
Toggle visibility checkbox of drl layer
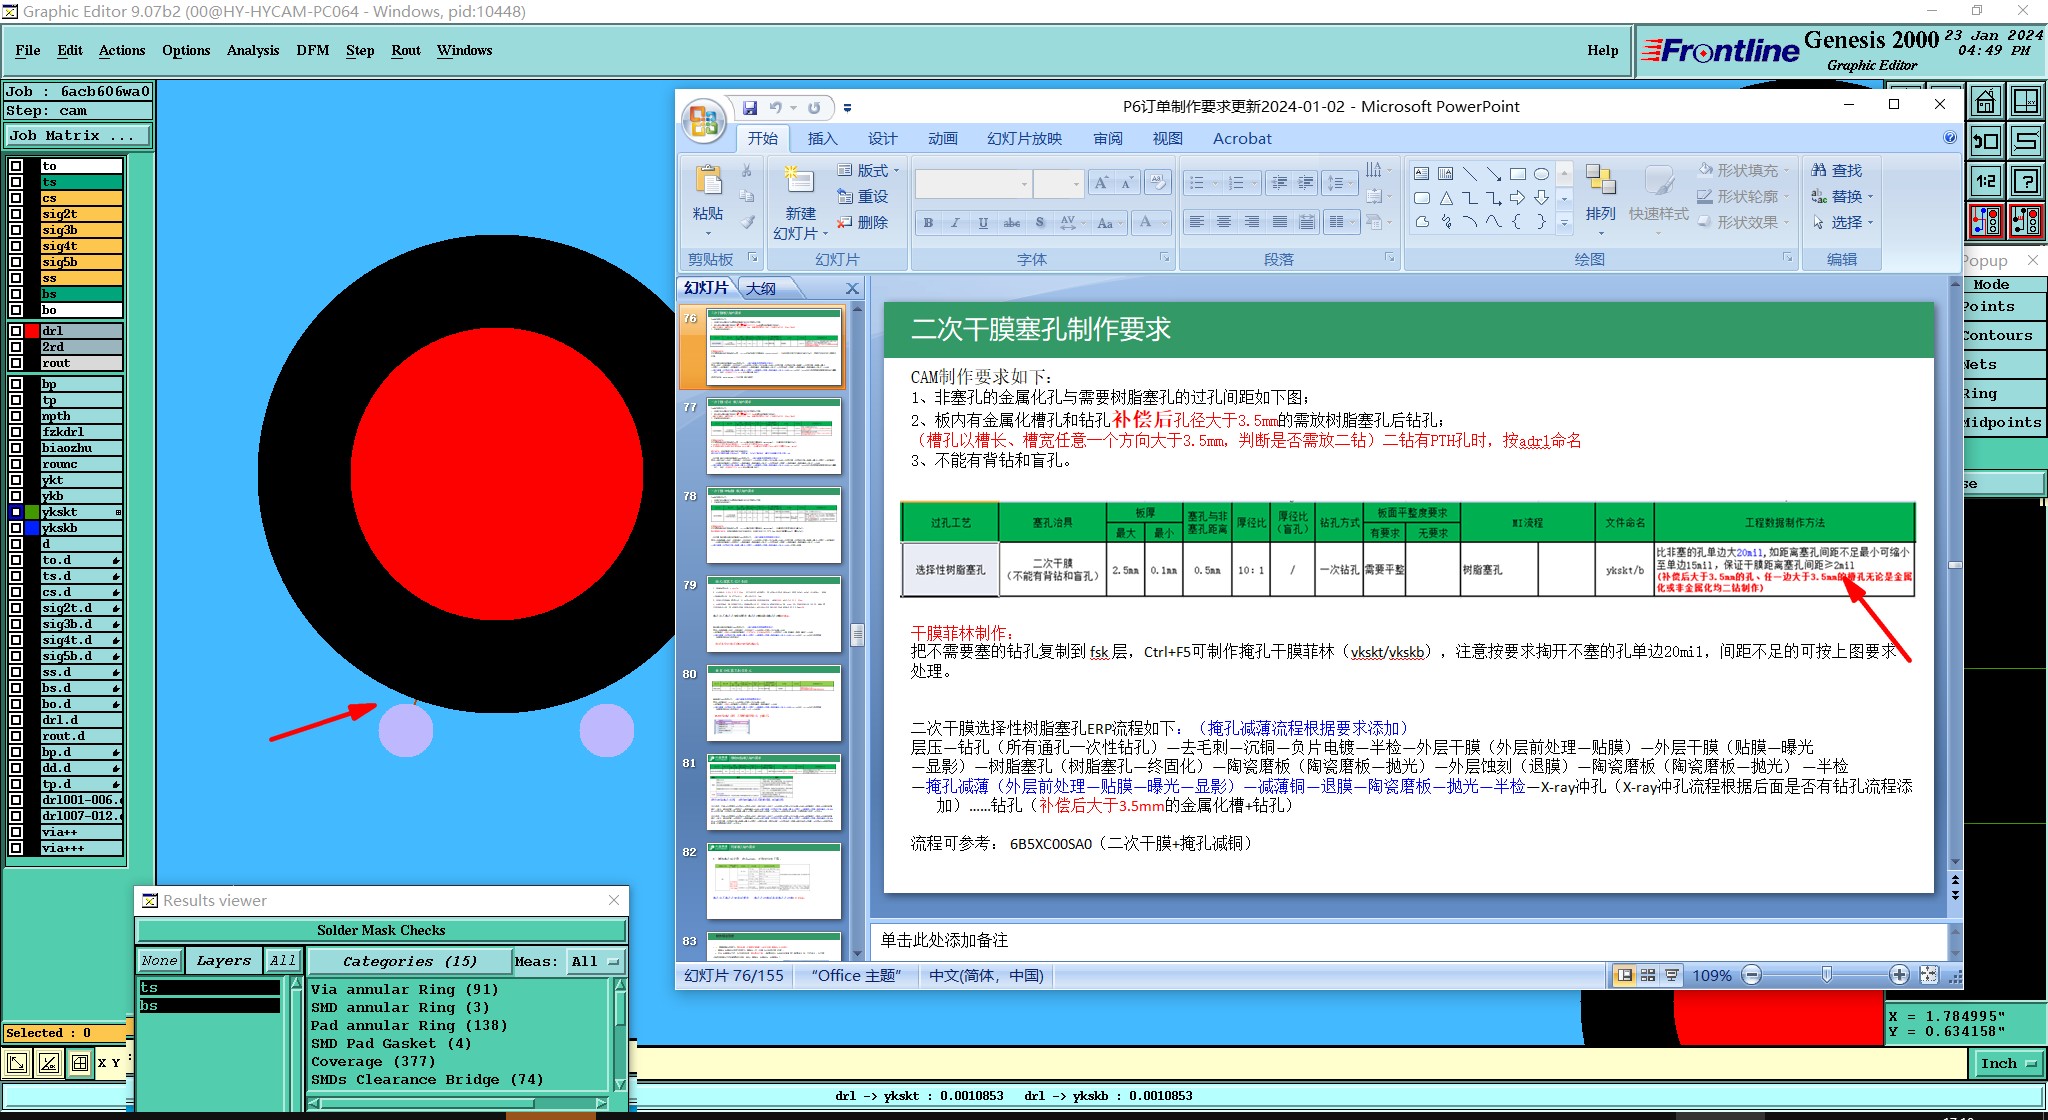click(16, 331)
